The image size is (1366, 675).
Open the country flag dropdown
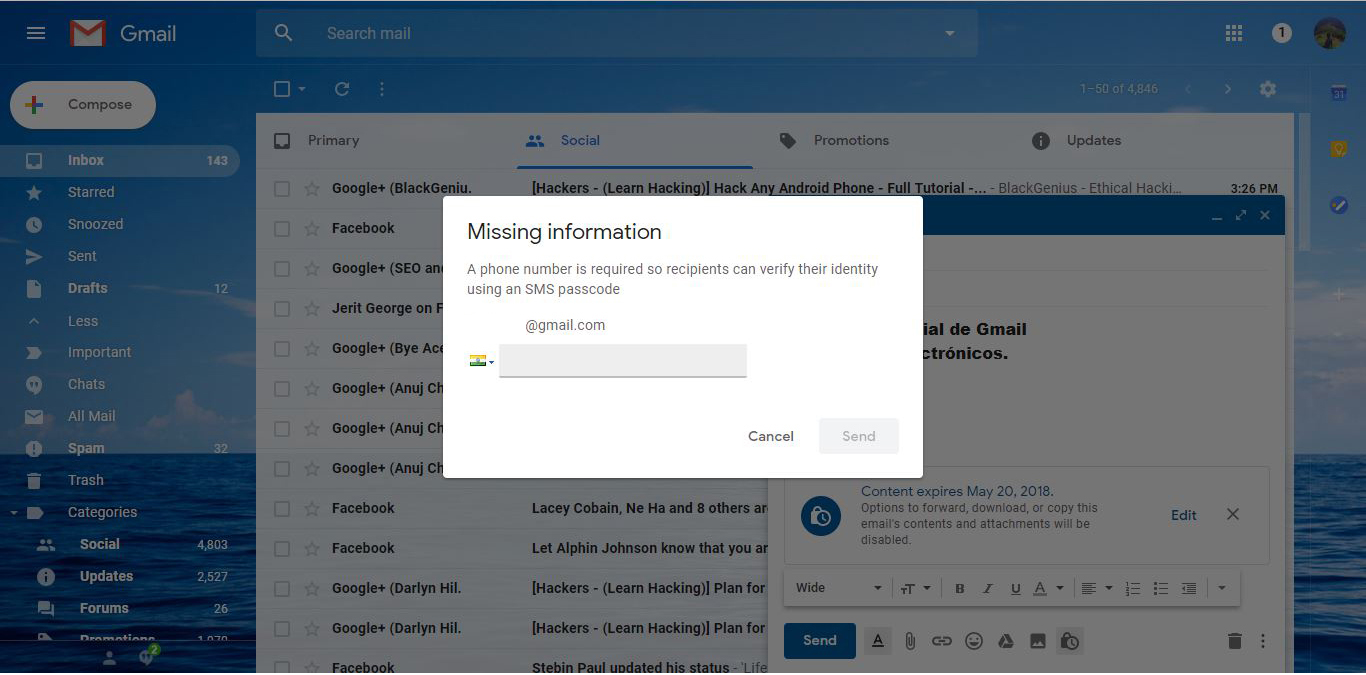click(x=482, y=361)
